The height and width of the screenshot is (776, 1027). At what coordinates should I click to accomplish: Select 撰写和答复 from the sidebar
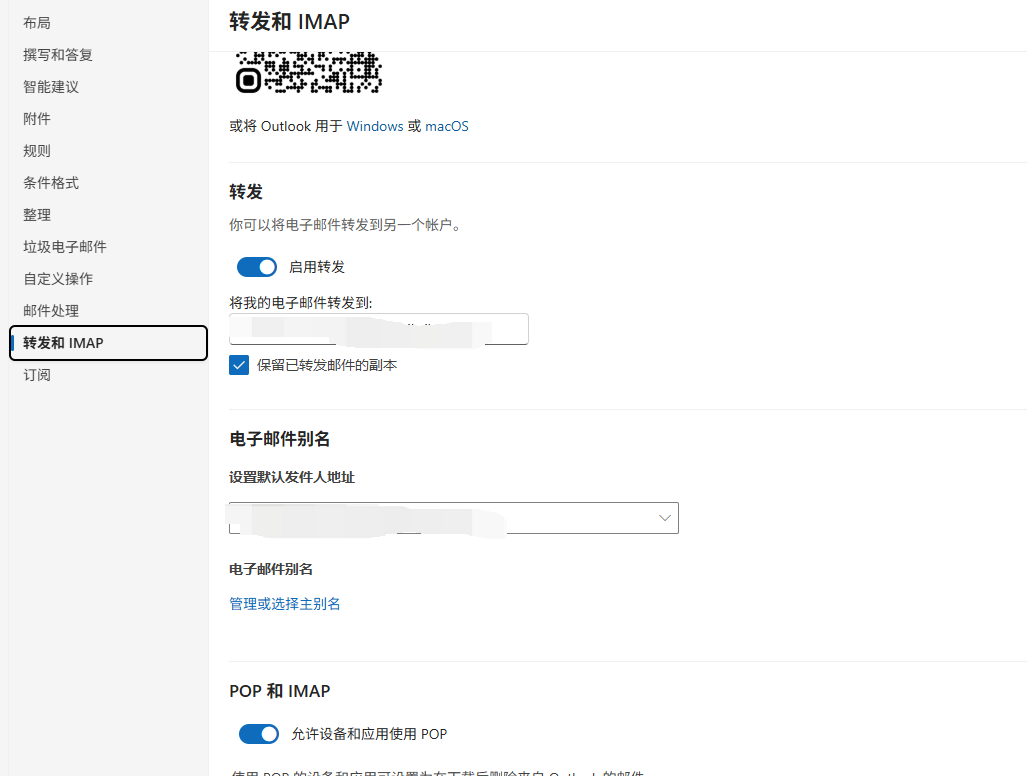[58, 54]
